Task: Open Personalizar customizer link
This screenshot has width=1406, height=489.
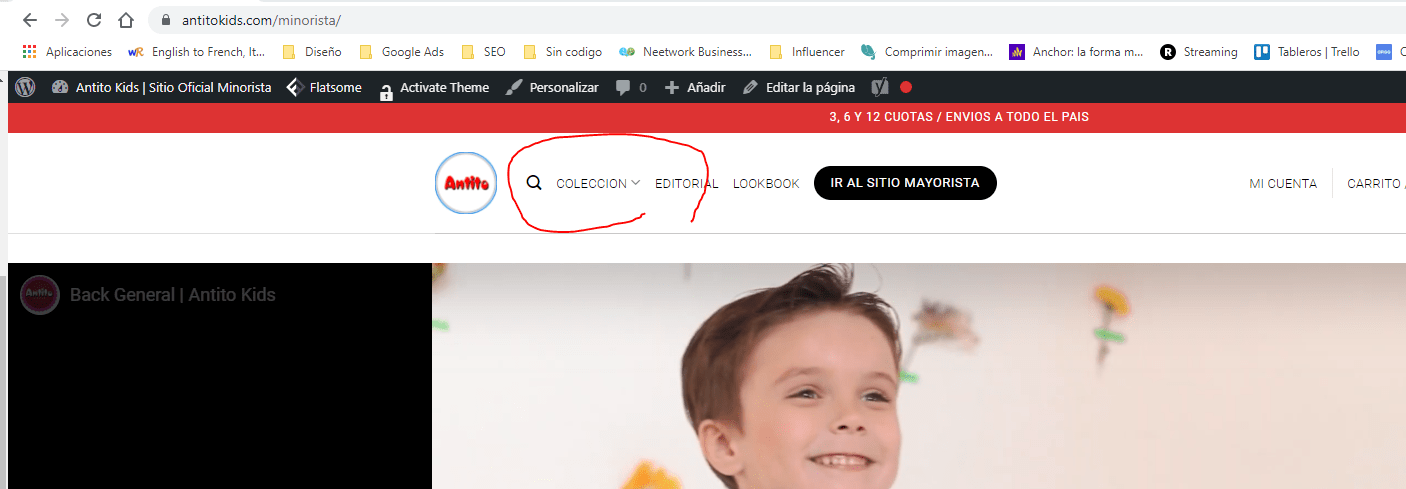Action: (x=552, y=87)
